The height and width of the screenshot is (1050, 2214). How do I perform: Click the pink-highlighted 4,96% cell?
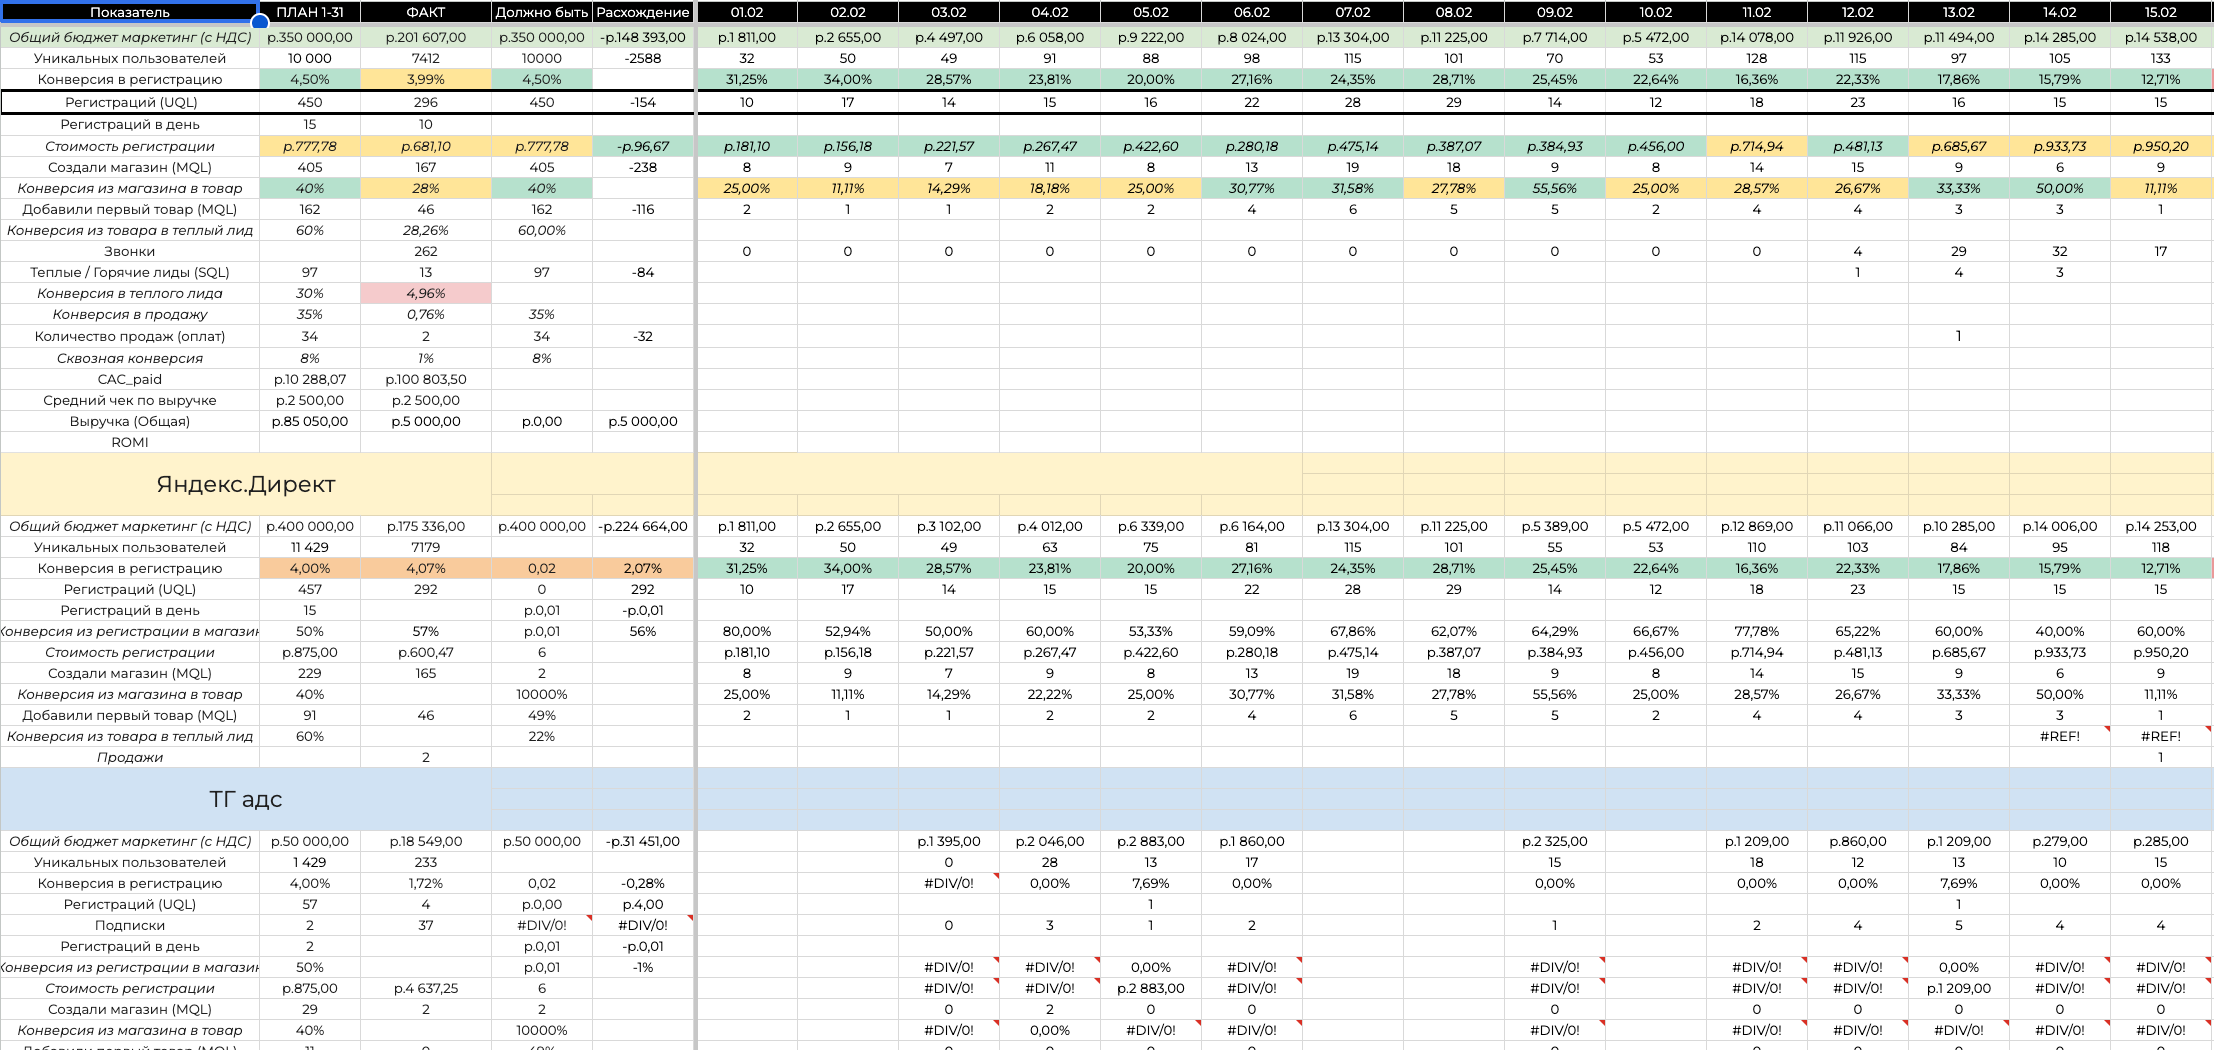click(426, 293)
